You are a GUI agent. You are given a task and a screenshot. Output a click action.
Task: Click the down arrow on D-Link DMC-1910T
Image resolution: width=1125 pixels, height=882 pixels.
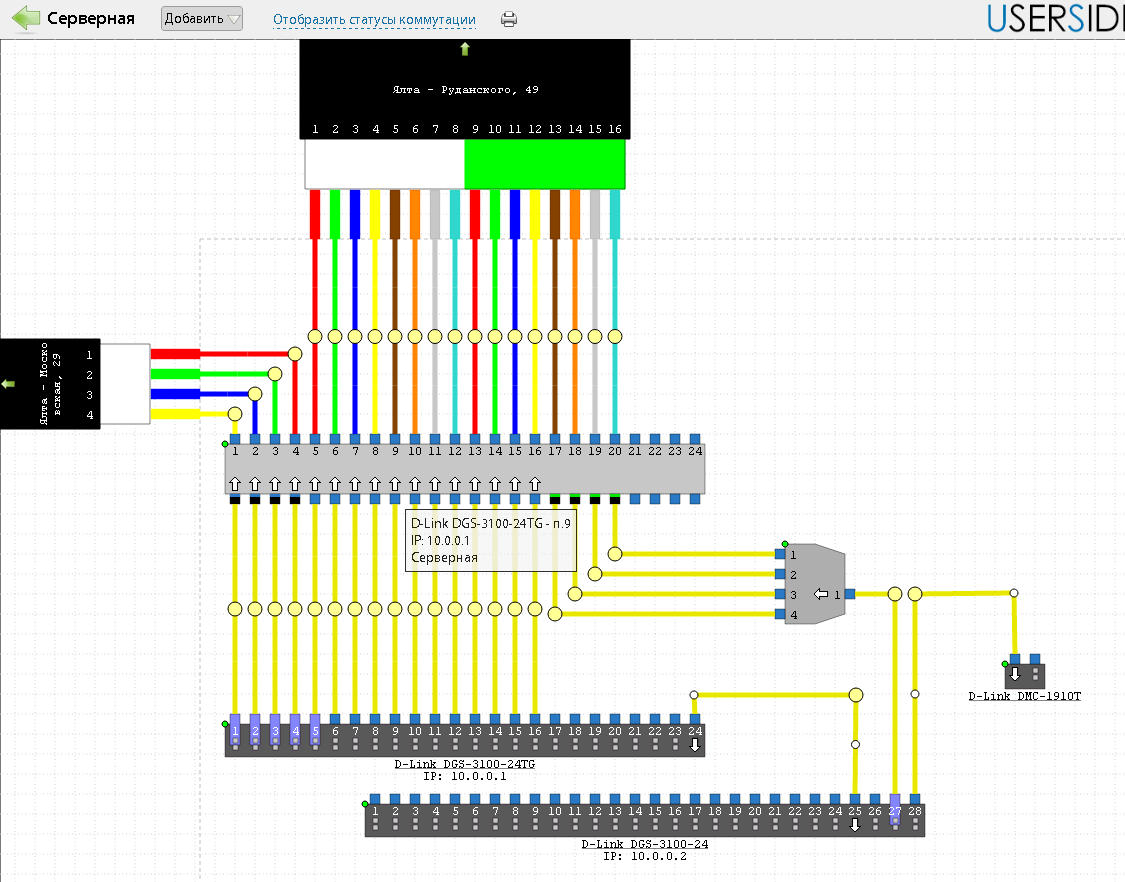1014,672
